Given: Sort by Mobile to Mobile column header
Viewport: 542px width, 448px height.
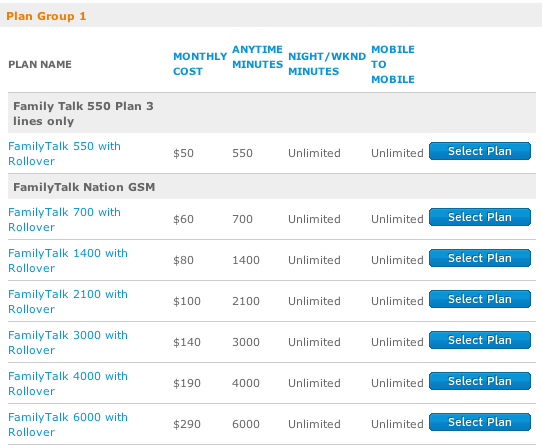Looking at the screenshot, I should click(x=393, y=64).
